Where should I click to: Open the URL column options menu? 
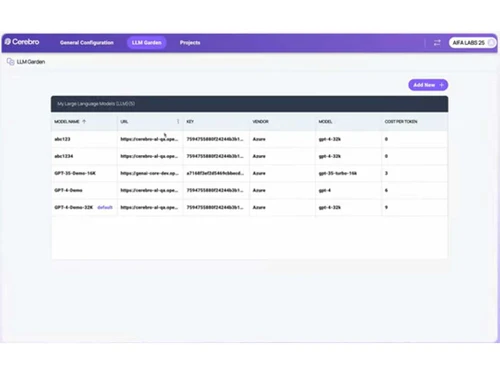178,122
